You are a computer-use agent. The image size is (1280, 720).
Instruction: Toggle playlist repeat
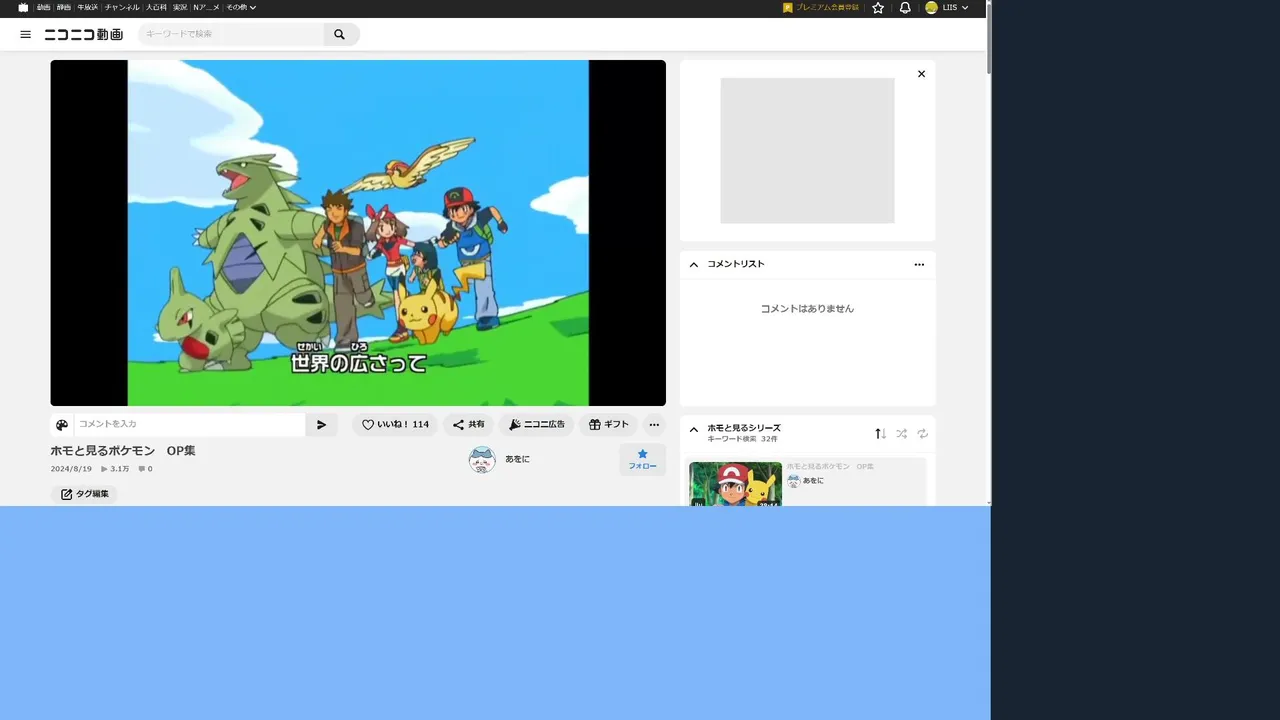[x=922, y=433]
